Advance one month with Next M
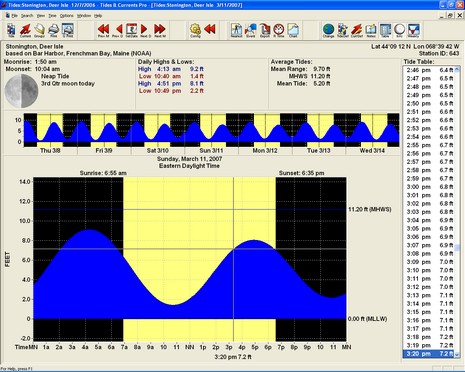The width and height of the screenshot is (465, 372). click(x=160, y=30)
